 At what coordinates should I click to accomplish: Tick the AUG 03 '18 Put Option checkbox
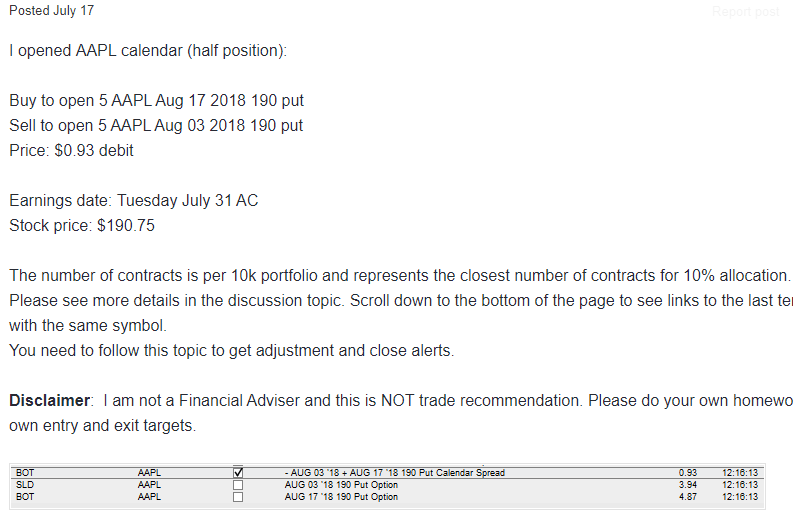[238, 485]
